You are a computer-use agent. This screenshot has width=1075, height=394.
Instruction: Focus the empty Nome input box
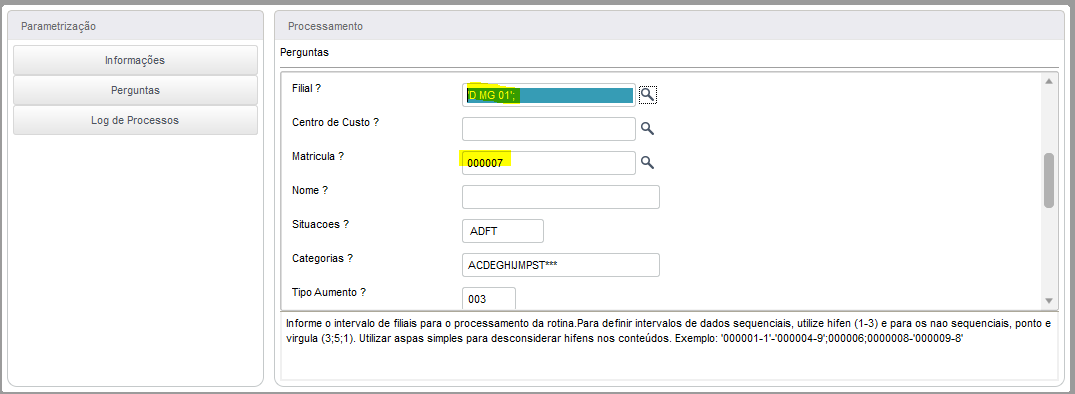pyautogui.click(x=561, y=197)
